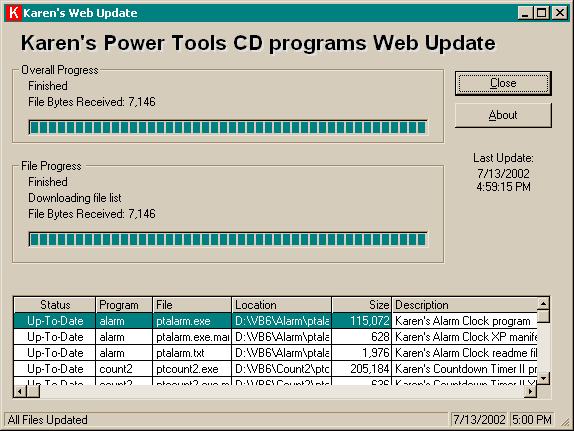Sort by the File column header
The image size is (574, 431).
pos(192,305)
